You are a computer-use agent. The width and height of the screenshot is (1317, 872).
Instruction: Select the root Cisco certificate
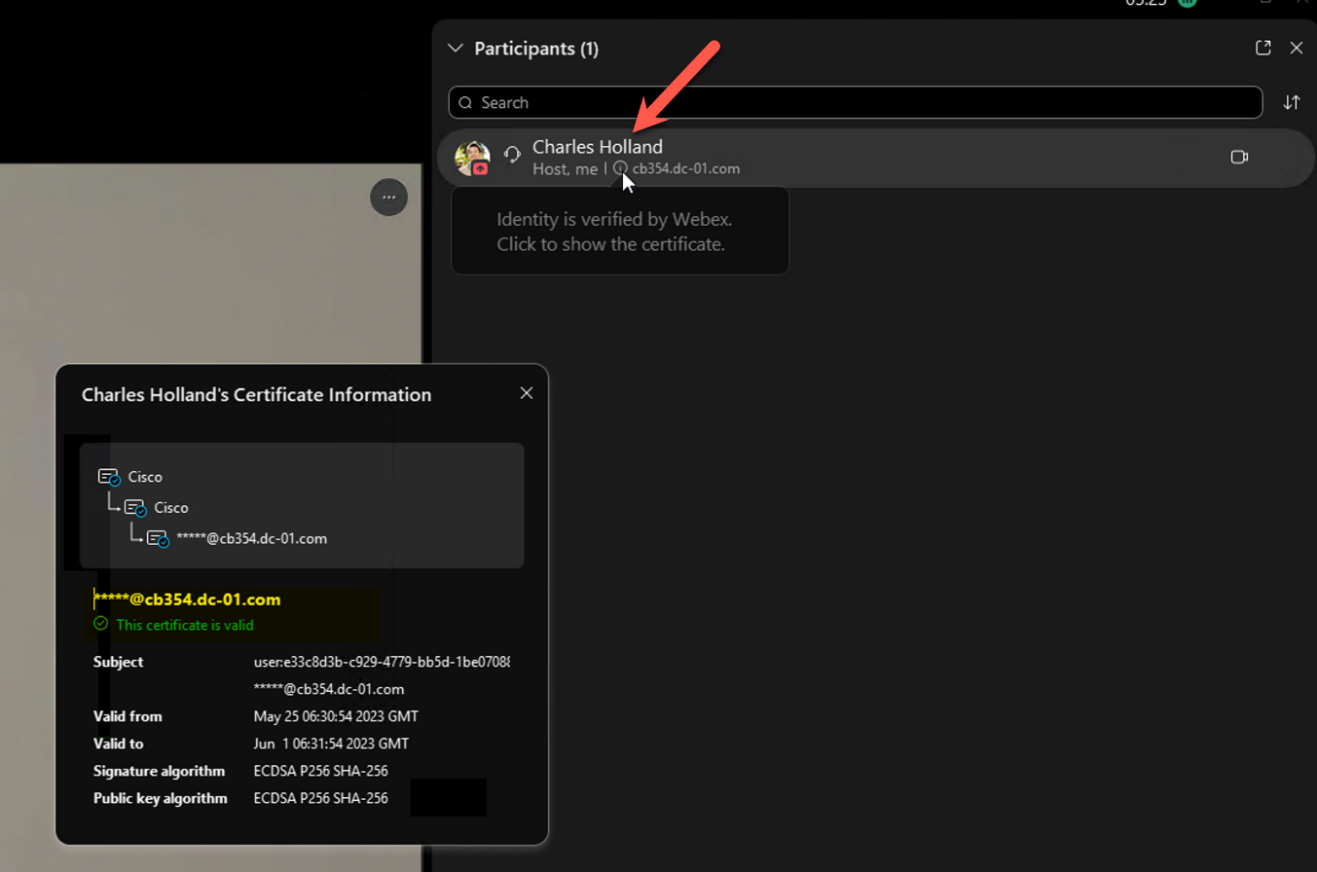pos(145,477)
